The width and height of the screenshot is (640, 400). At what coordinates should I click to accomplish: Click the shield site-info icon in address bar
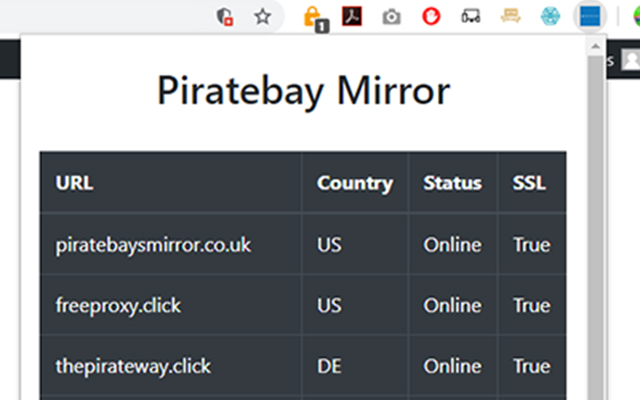pos(224,17)
